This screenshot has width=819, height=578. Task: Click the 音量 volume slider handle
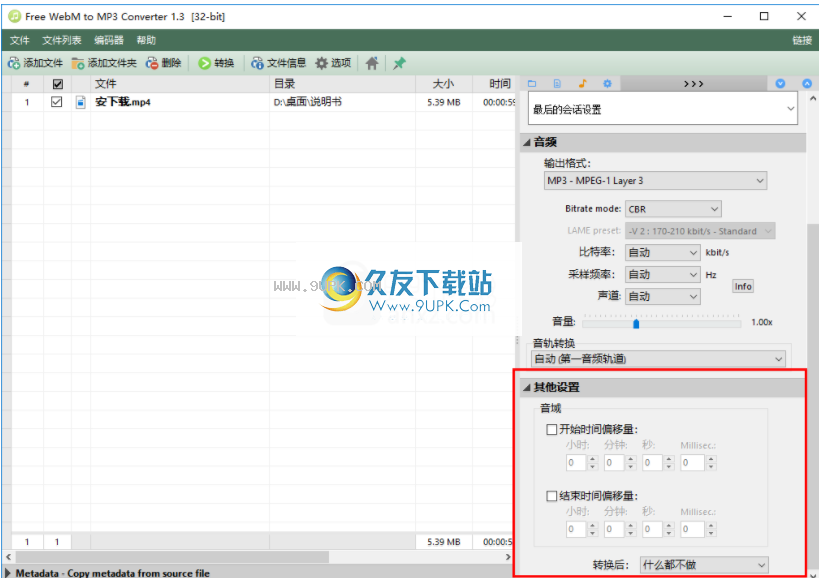coord(636,324)
